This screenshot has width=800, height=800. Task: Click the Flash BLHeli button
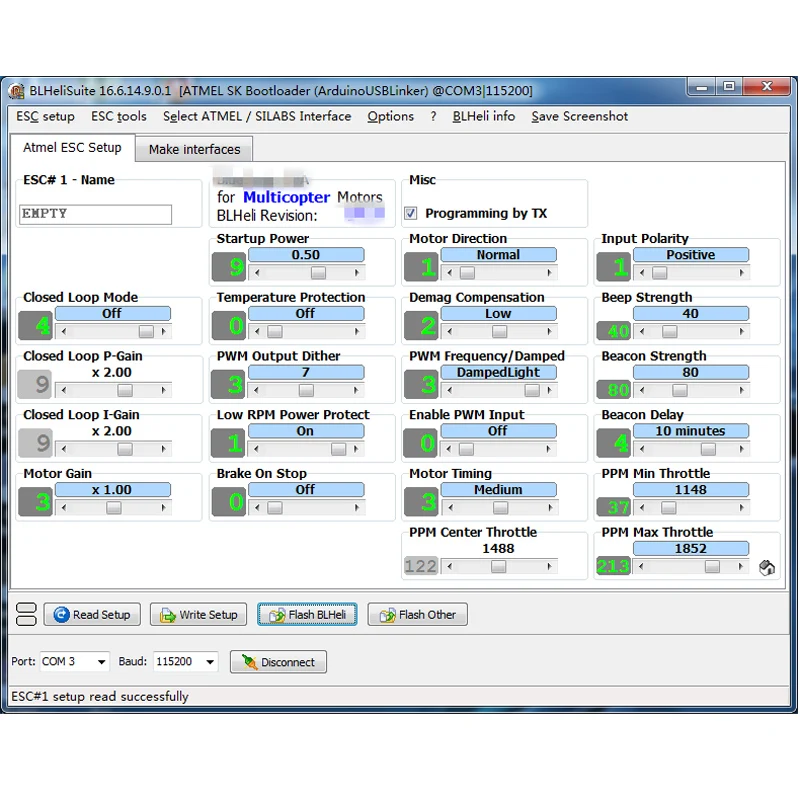pyautogui.click(x=307, y=615)
